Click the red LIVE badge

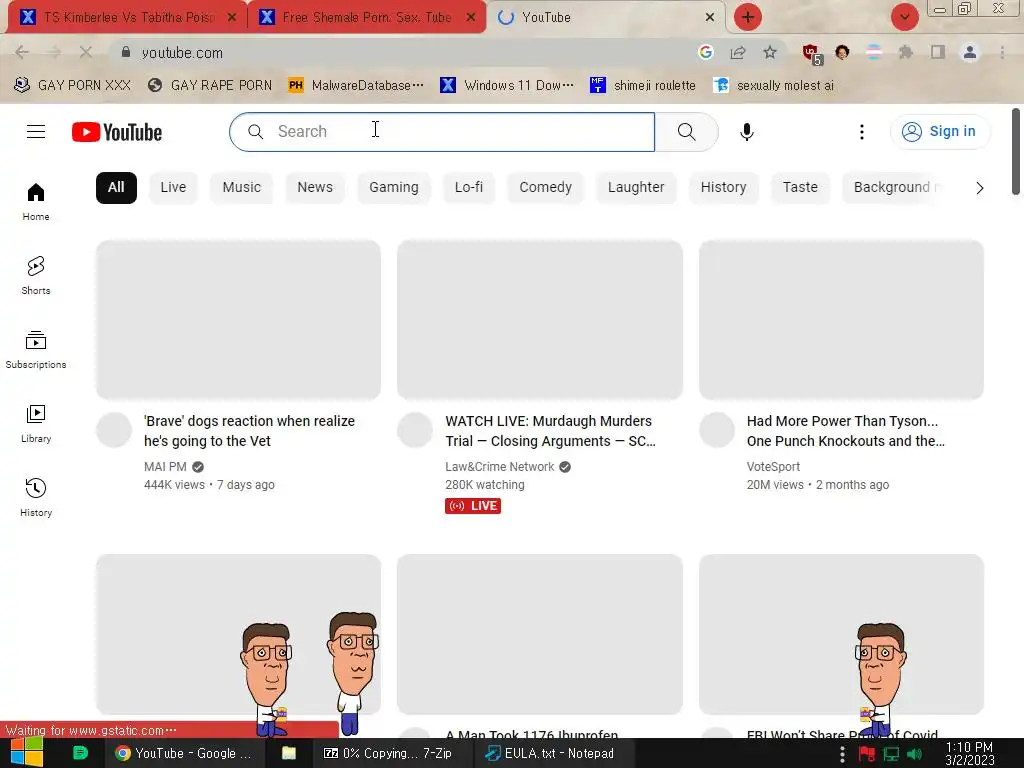click(x=473, y=506)
